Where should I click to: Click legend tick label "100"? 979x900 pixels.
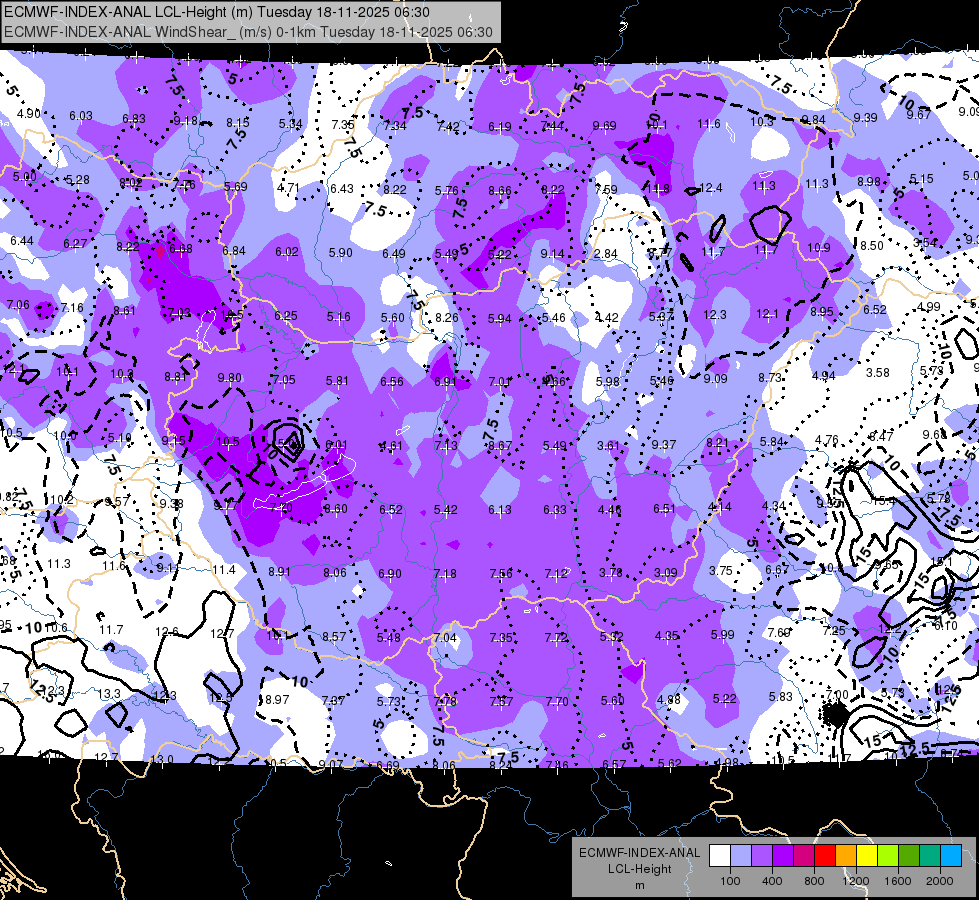click(730, 881)
